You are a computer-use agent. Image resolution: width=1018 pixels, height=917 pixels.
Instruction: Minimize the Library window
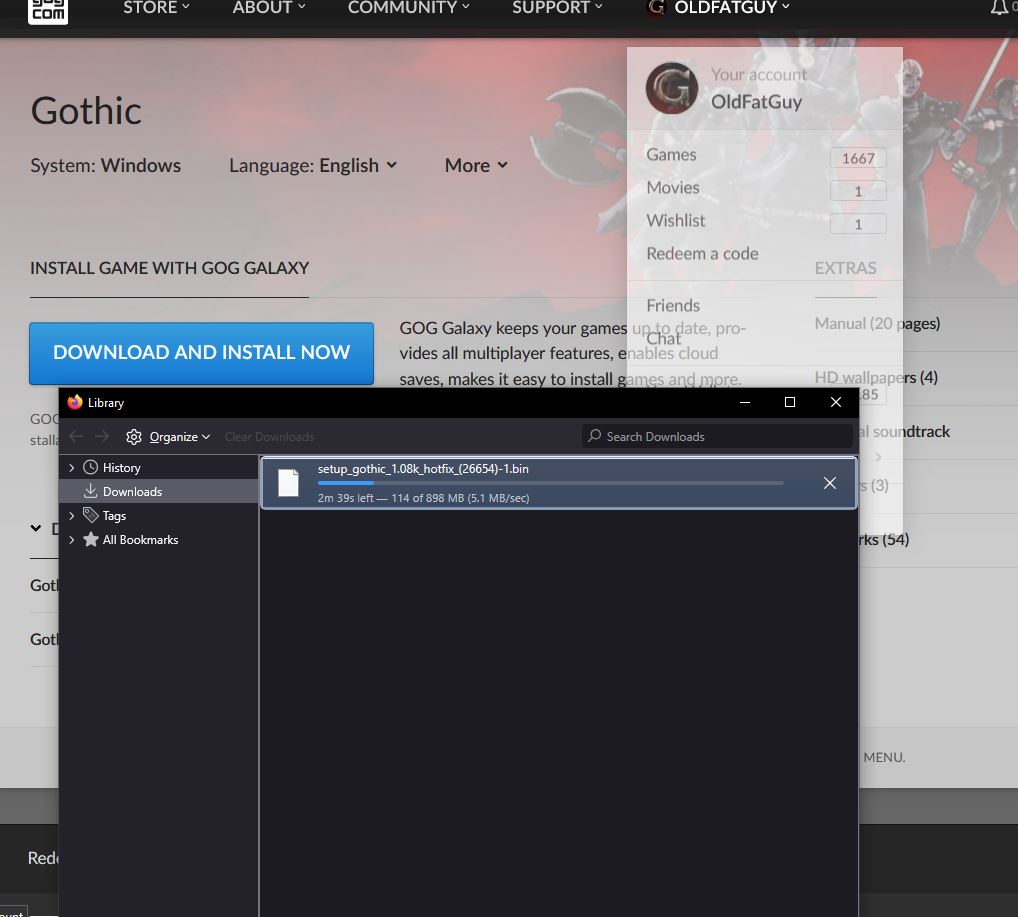tap(745, 403)
